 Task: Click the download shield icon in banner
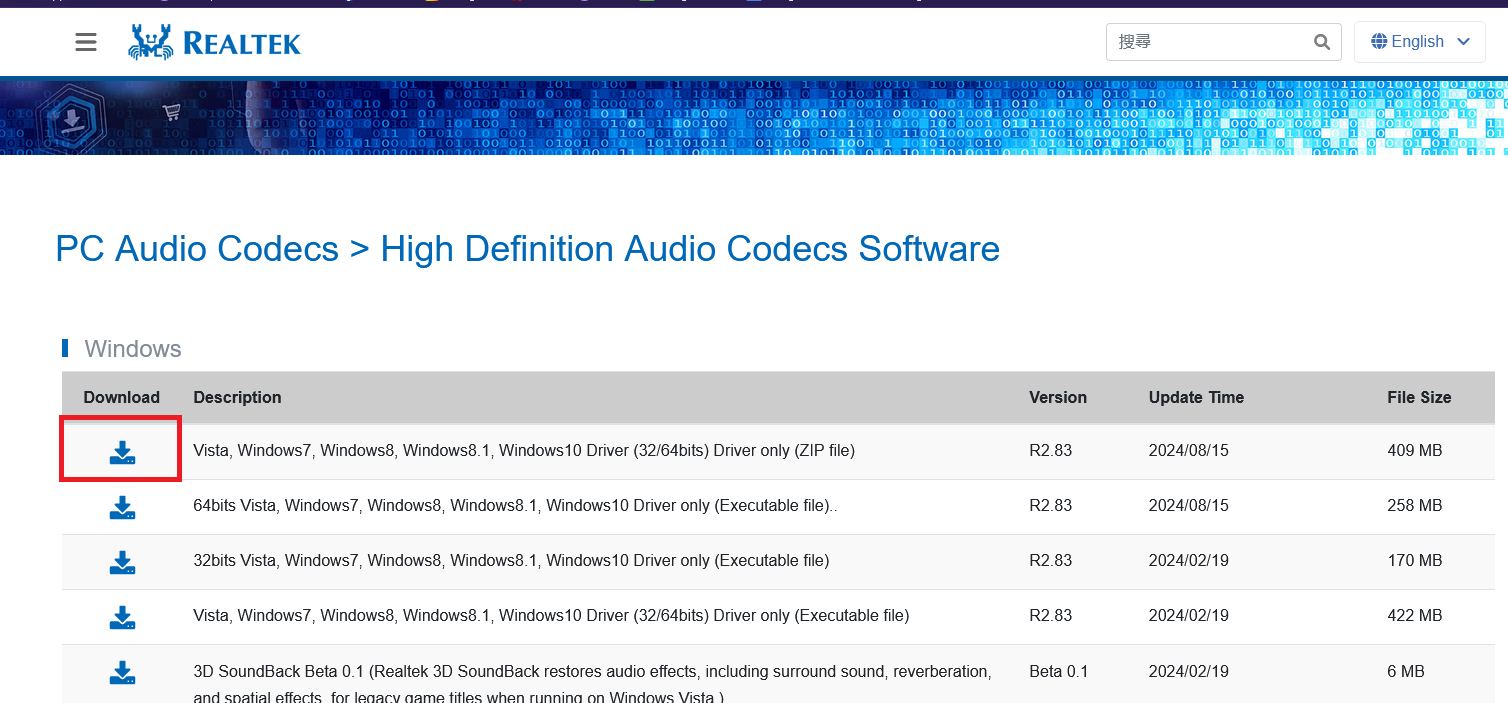pyautogui.click(x=71, y=121)
